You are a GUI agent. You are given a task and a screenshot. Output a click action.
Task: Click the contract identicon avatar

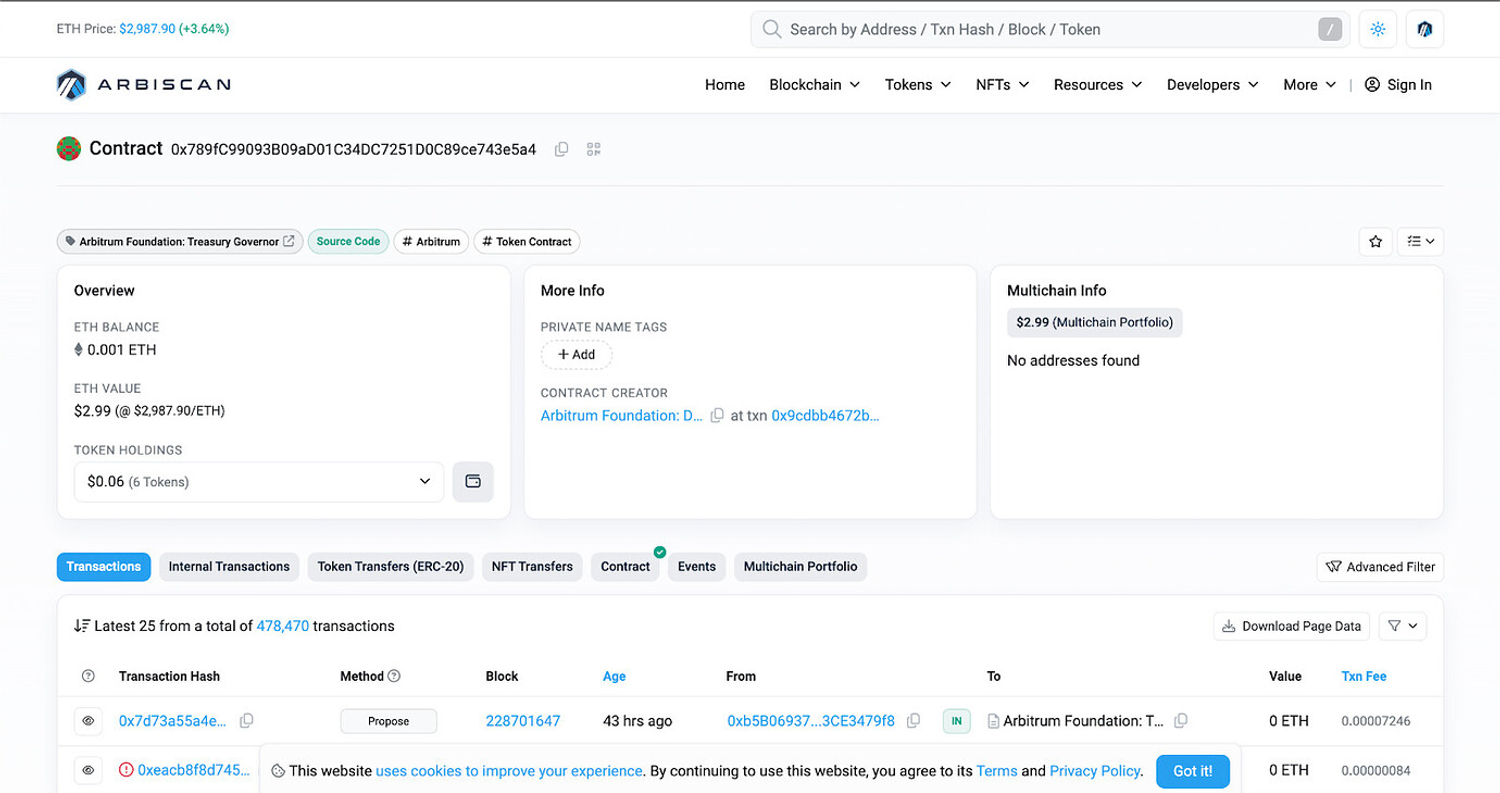pos(68,149)
